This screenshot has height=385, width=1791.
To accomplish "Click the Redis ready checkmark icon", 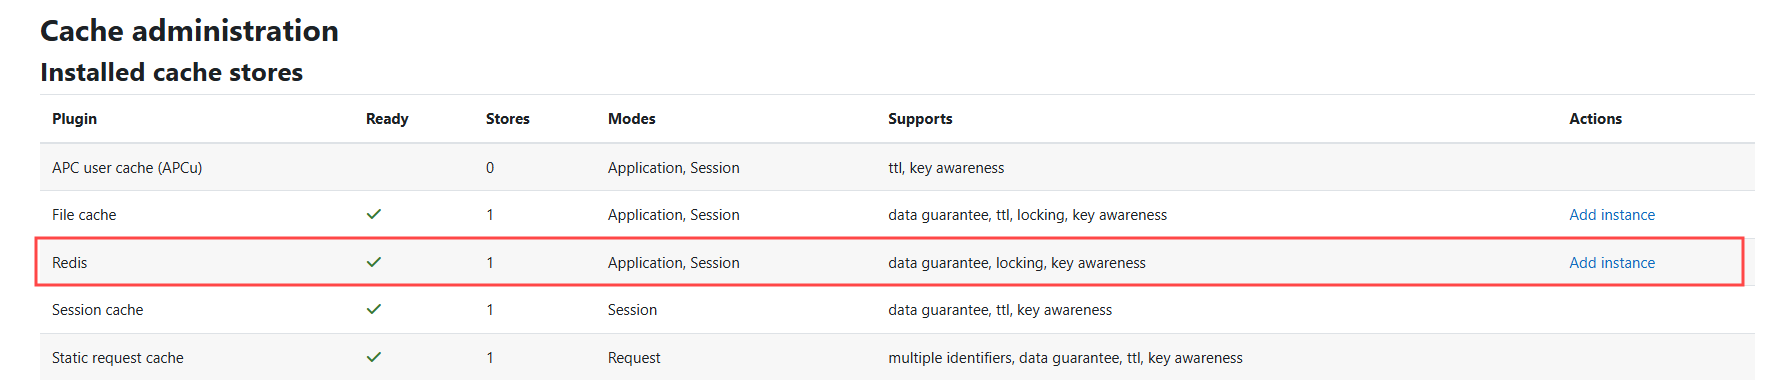I will click(374, 262).
